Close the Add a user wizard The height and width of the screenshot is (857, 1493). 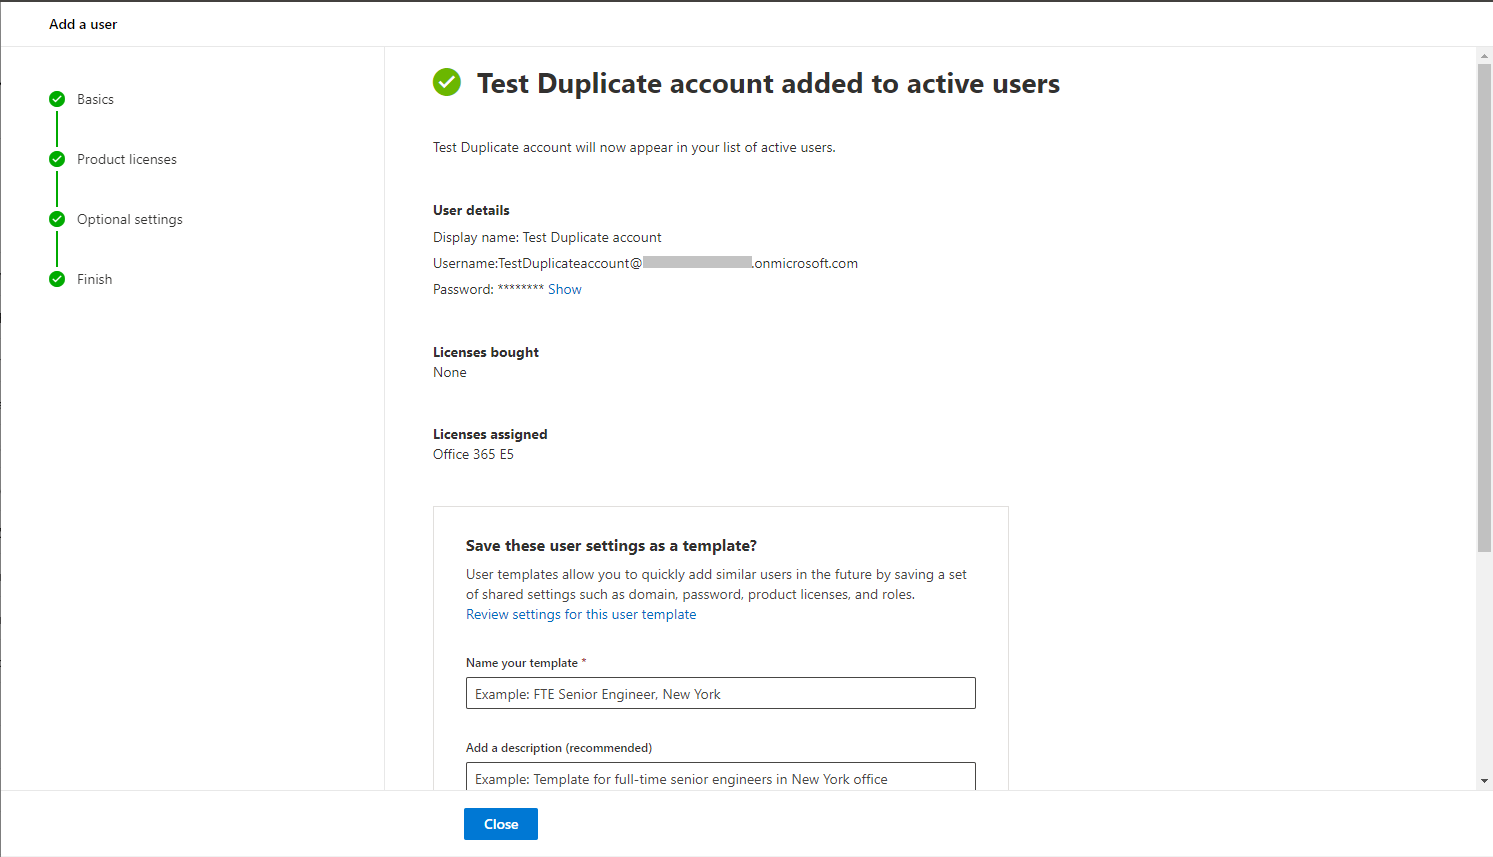501,824
